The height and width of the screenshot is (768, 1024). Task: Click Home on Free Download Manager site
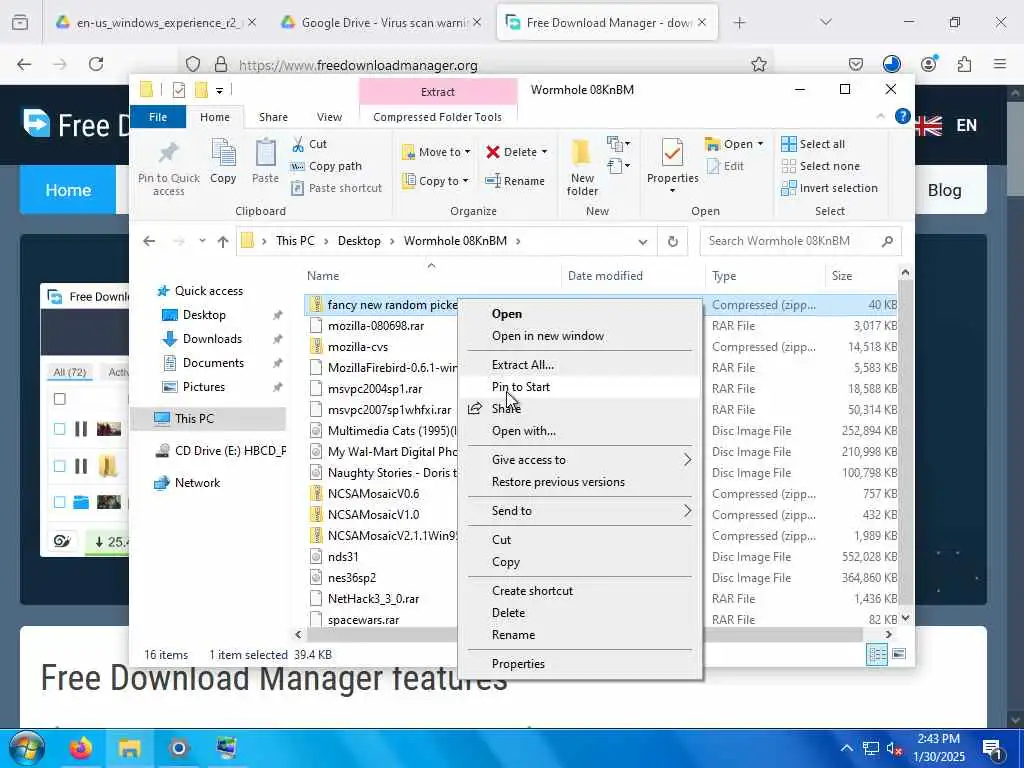click(x=68, y=190)
